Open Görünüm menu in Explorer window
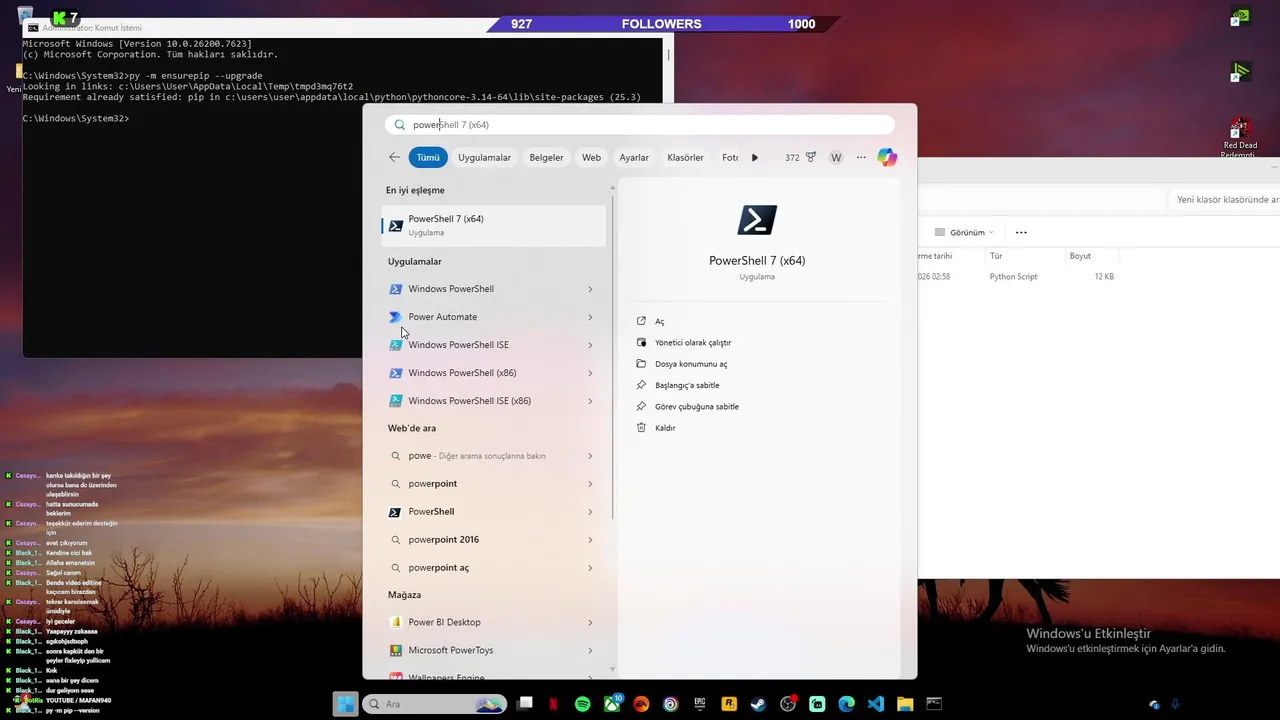Image resolution: width=1280 pixels, height=720 pixels. coord(965,232)
